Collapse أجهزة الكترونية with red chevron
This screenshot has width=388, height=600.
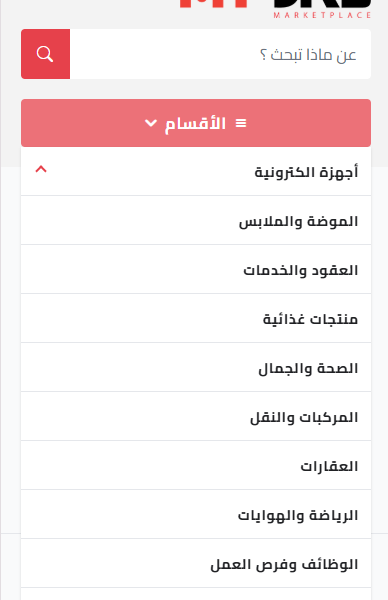41,169
